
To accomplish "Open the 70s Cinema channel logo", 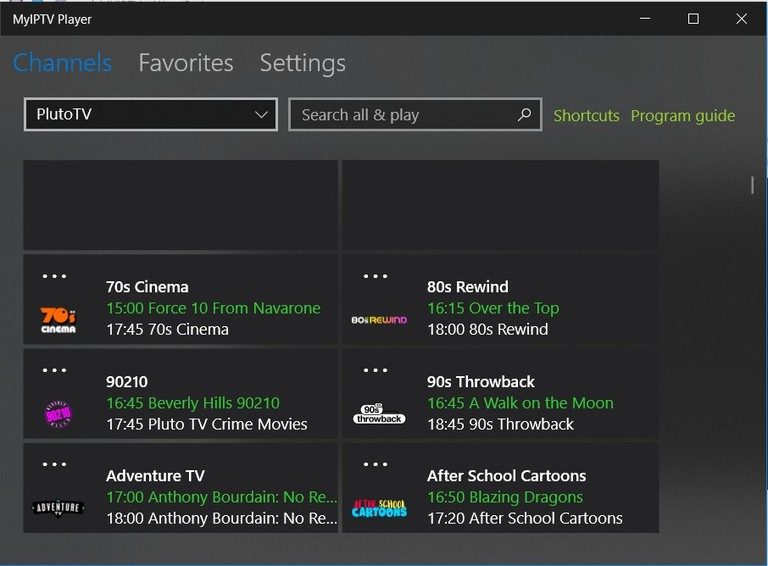I will [x=58, y=320].
